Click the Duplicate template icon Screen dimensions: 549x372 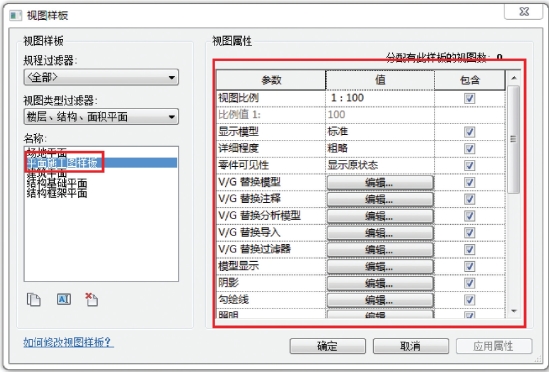(x=34, y=300)
